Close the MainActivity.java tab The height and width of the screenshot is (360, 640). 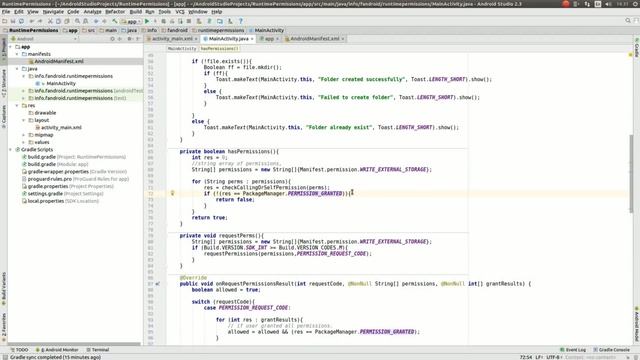[x=252, y=39]
